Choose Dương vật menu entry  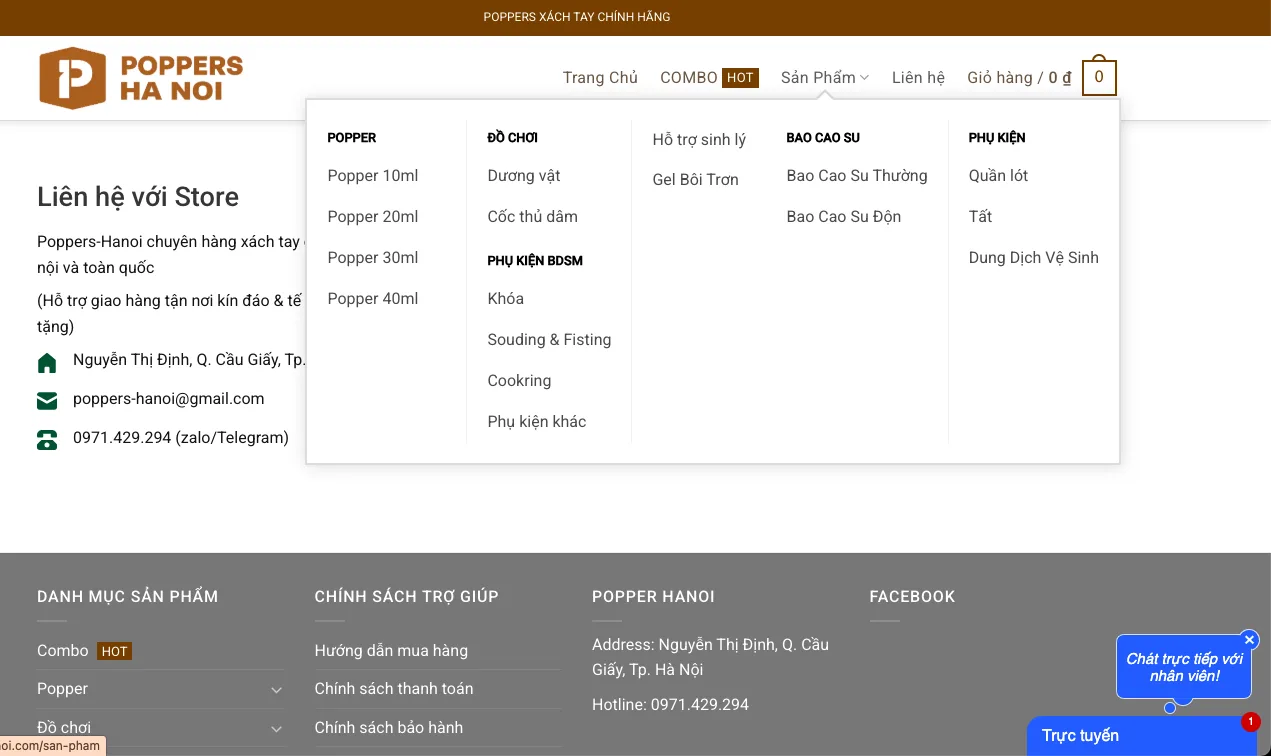click(x=524, y=175)
